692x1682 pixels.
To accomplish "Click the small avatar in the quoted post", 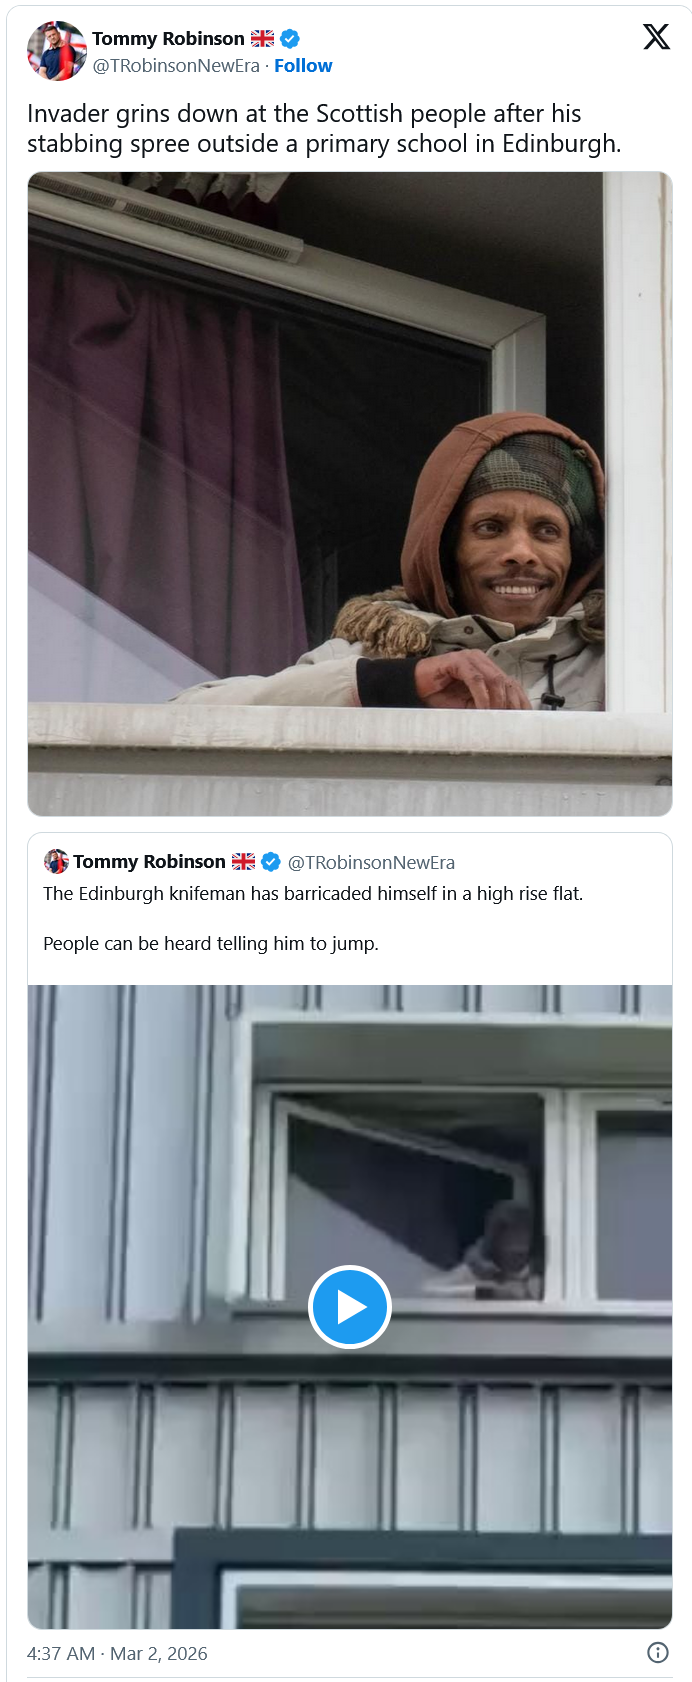I will [56, 861].
